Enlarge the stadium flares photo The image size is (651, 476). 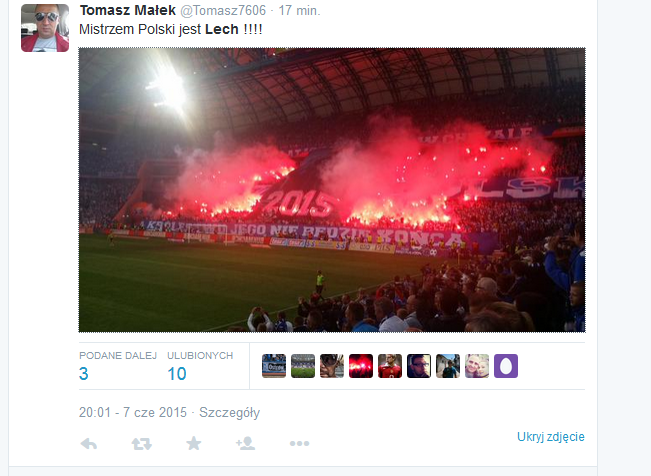click(332, 190)
